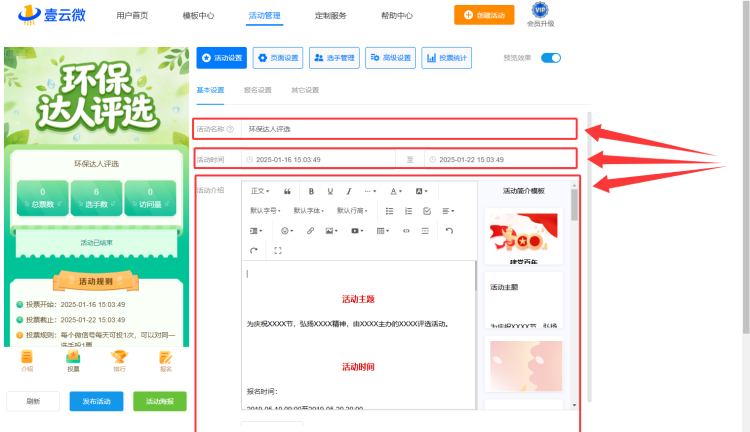Screen dimensions: 750x432
Task: Click the start time field 2025-01-16
Action: [x=319, y=159]
